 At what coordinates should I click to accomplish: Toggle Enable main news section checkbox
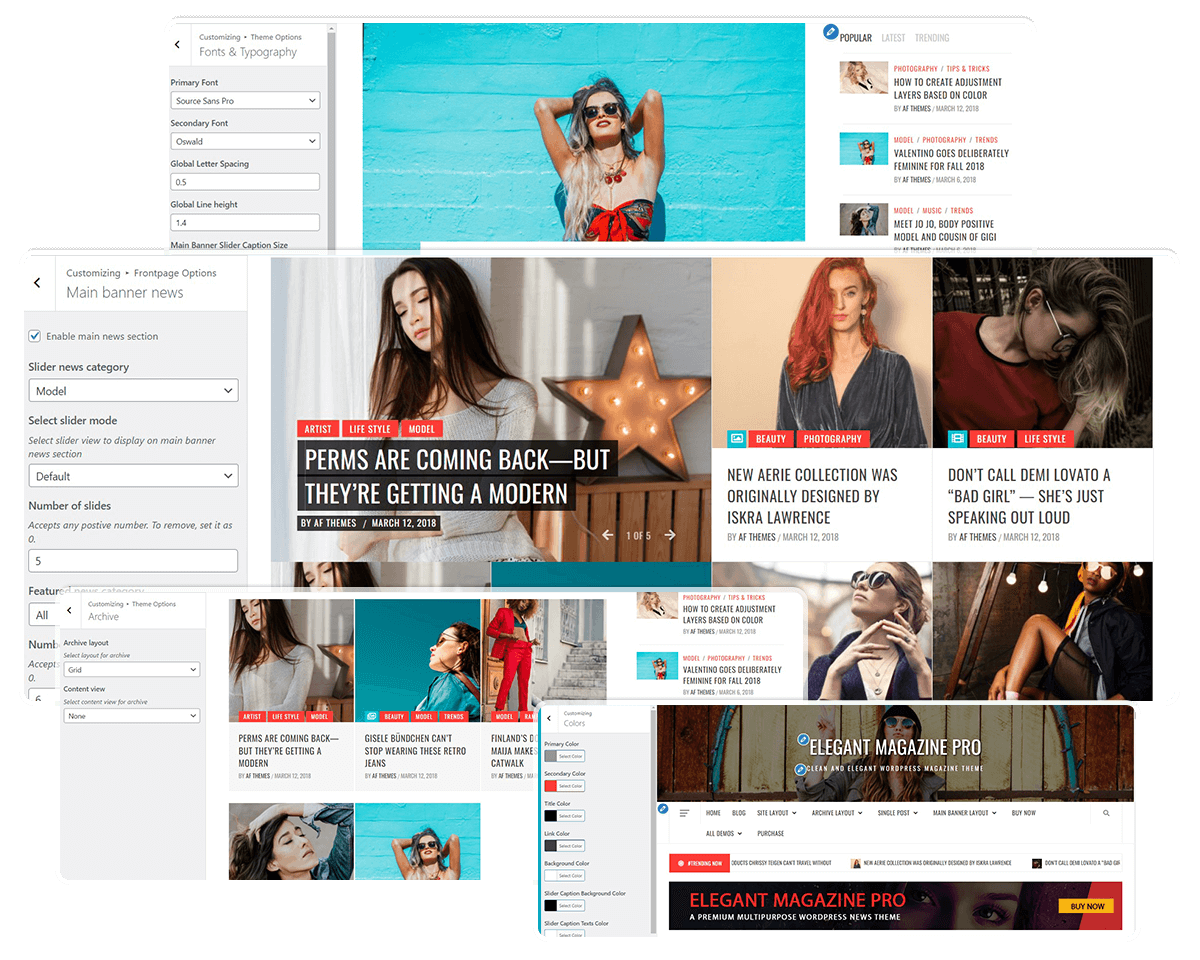point(35,336)
